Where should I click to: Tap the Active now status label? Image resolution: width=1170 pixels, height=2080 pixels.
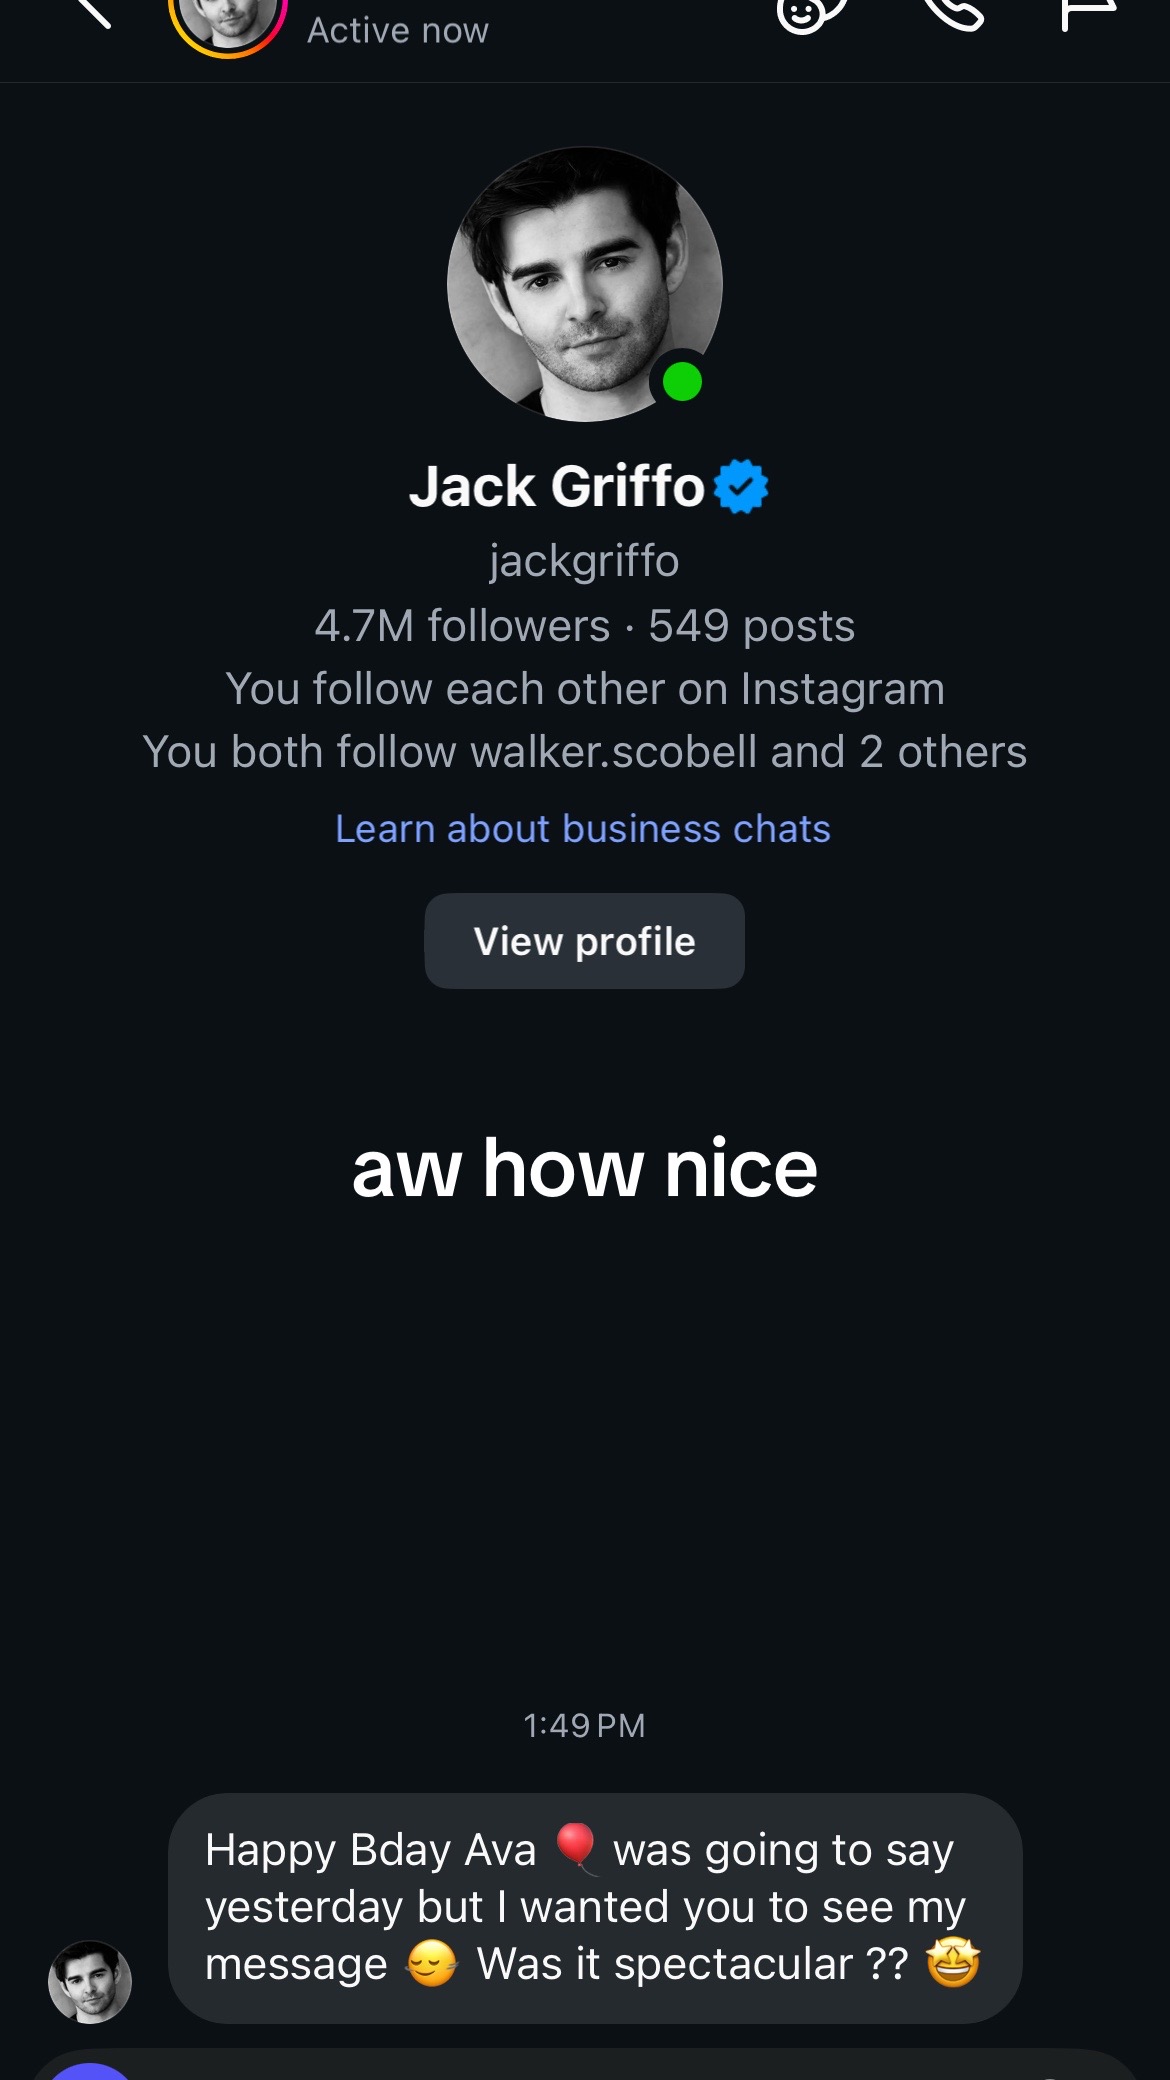(398, 31)
